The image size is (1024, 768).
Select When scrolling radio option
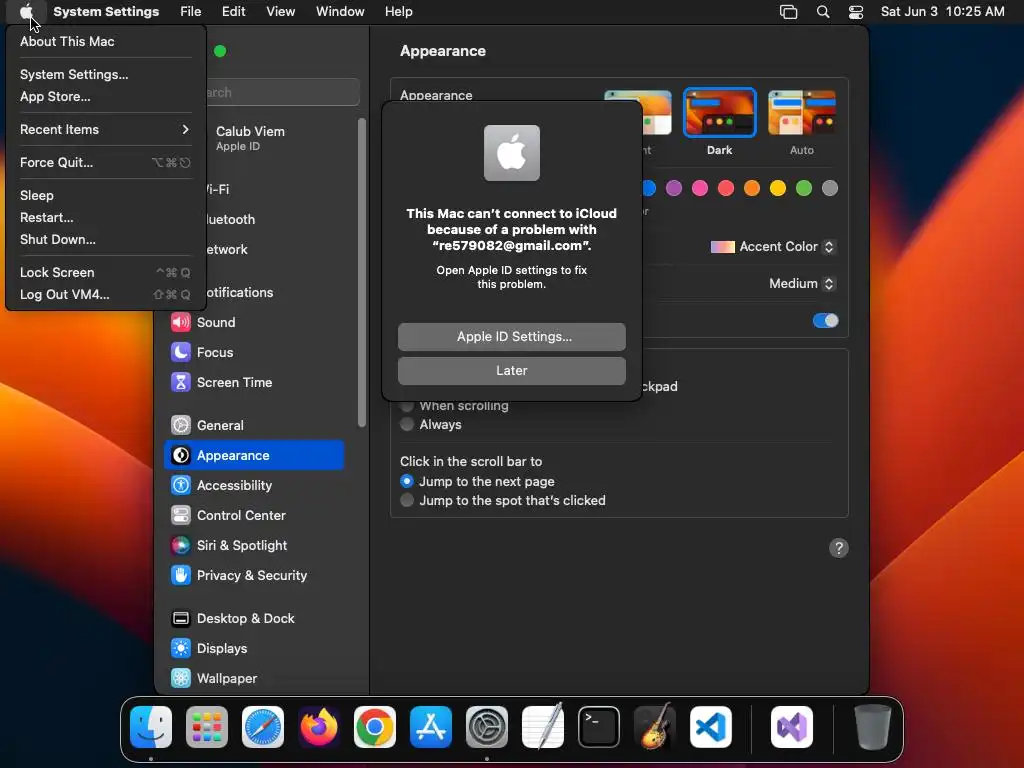(x=407, y=406)
